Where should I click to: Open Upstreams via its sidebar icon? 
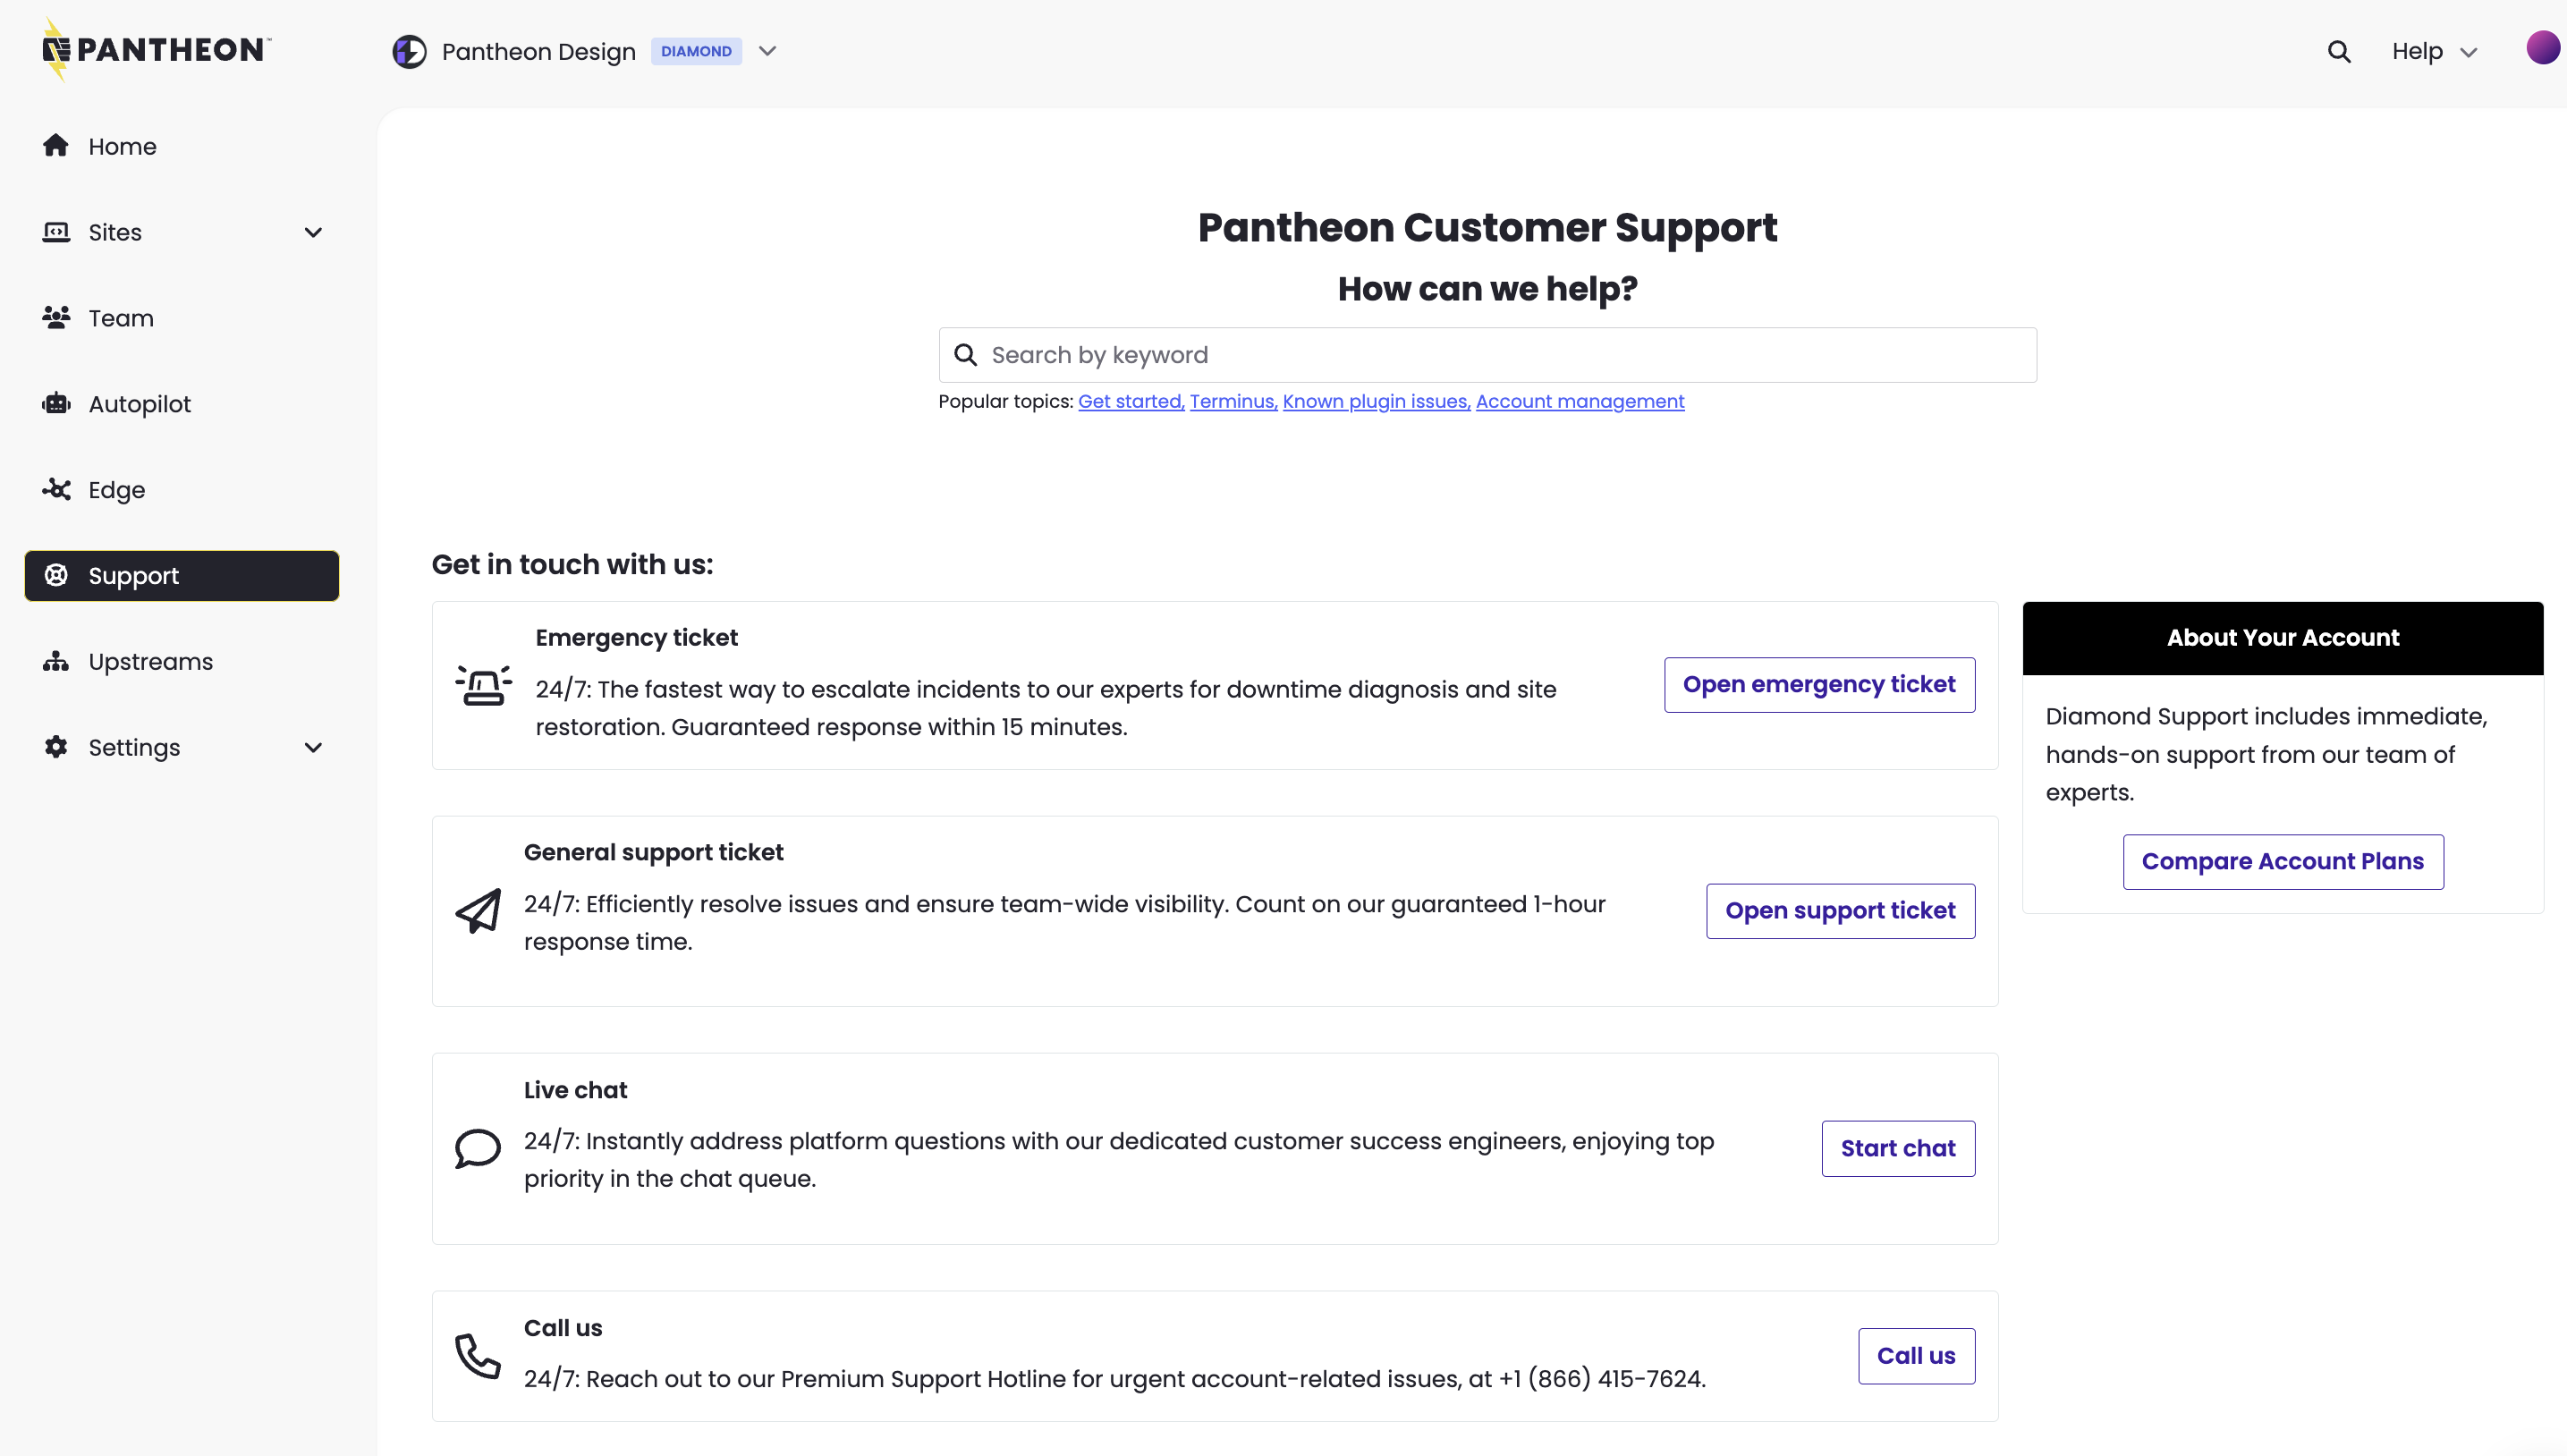[x=56, y=661]
